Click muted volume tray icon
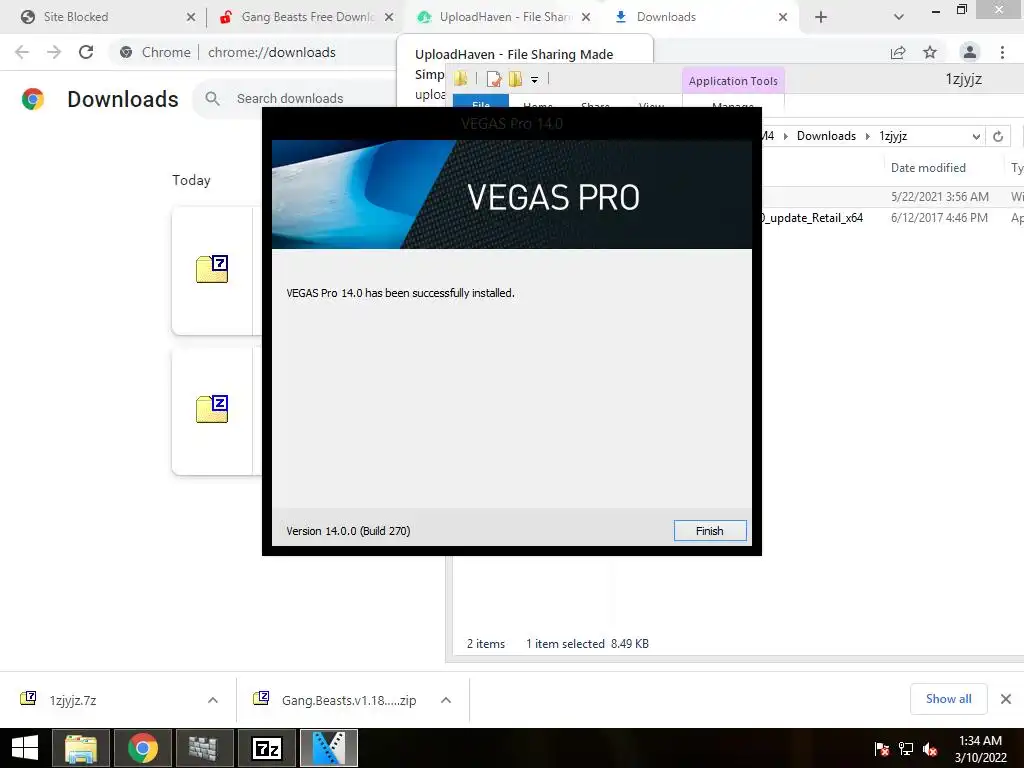The width and height of the screenshot is (1024, 768). coord(930,749)
